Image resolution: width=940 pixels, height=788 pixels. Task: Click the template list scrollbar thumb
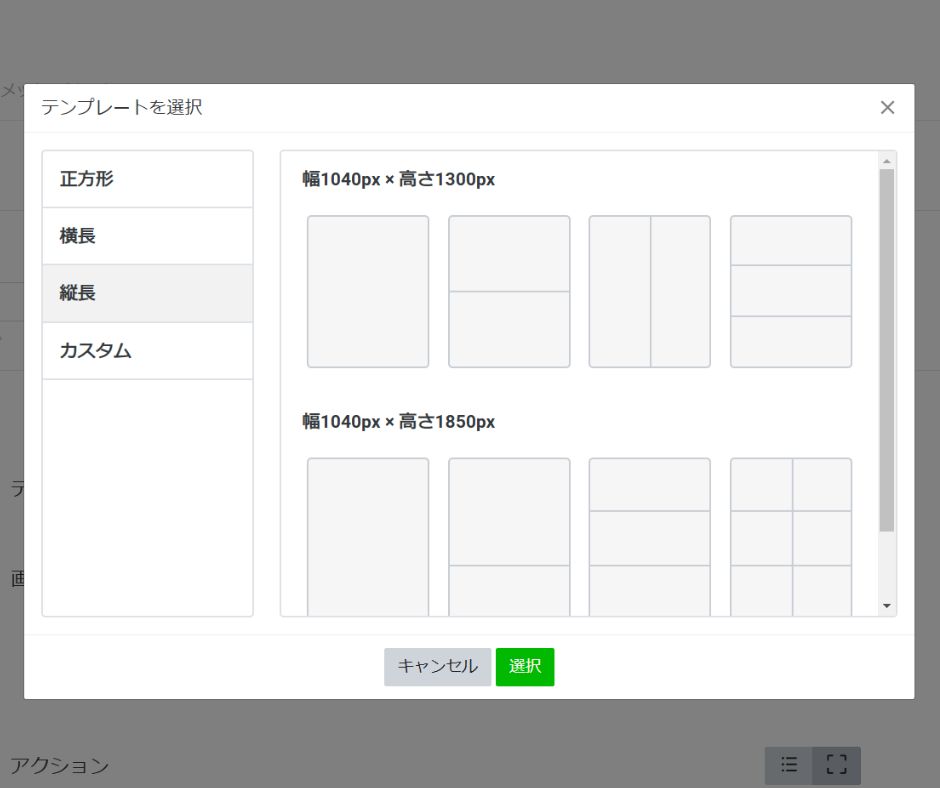coord(886,350)
